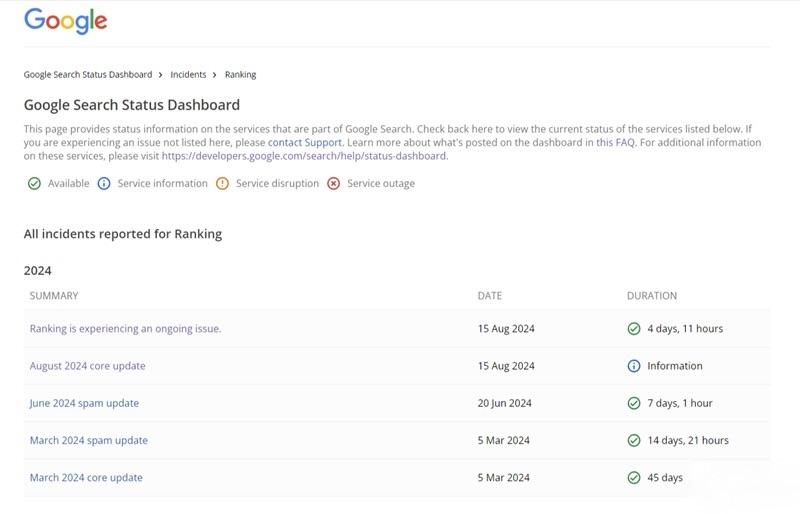
Task: Click the '45 days' duration text
Action: point(665,478)
